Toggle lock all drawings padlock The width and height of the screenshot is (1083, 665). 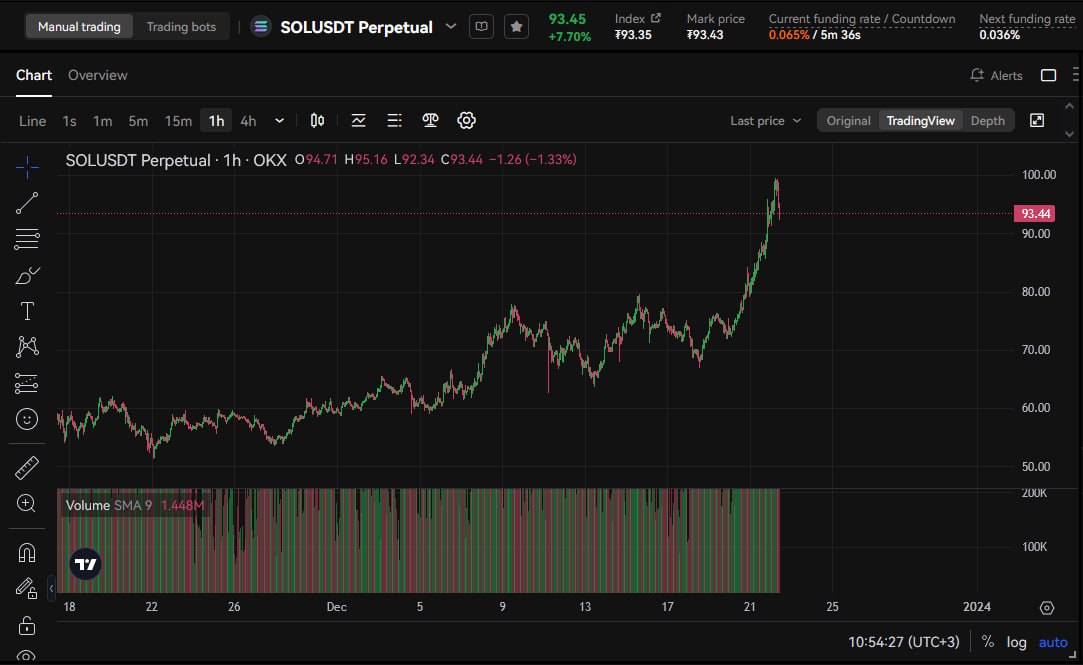coord(27,626)
